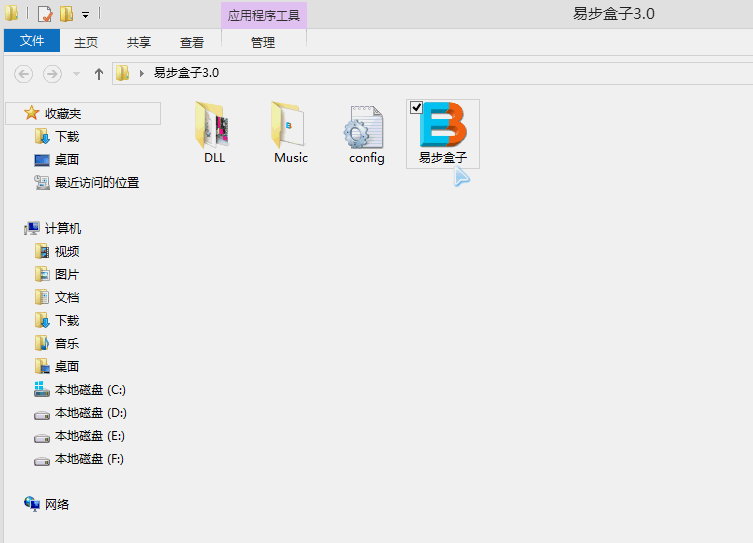This screenshot has height=543, width=753.
Task: Untick the checkbox on 易步盒子 item
Action: click(x=416, y=108)
